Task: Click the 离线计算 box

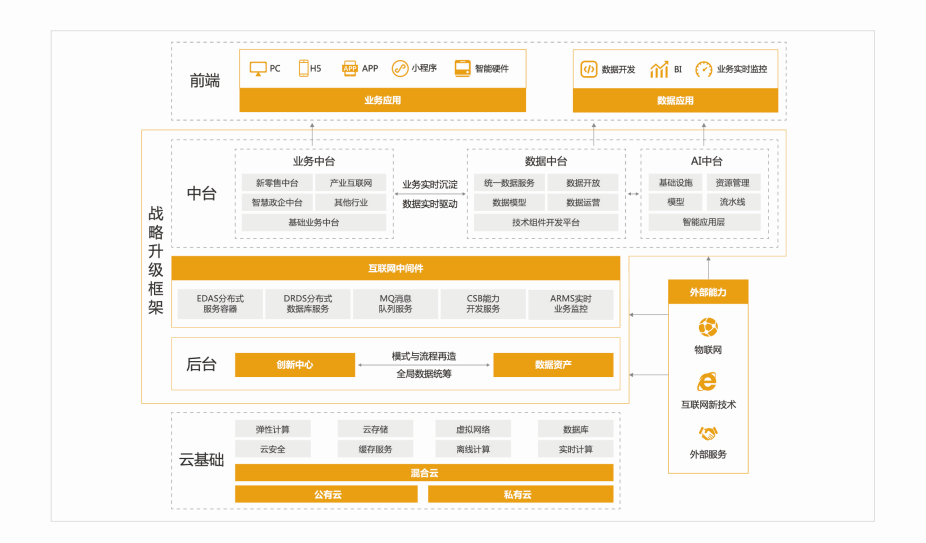Action: point(473,449)
